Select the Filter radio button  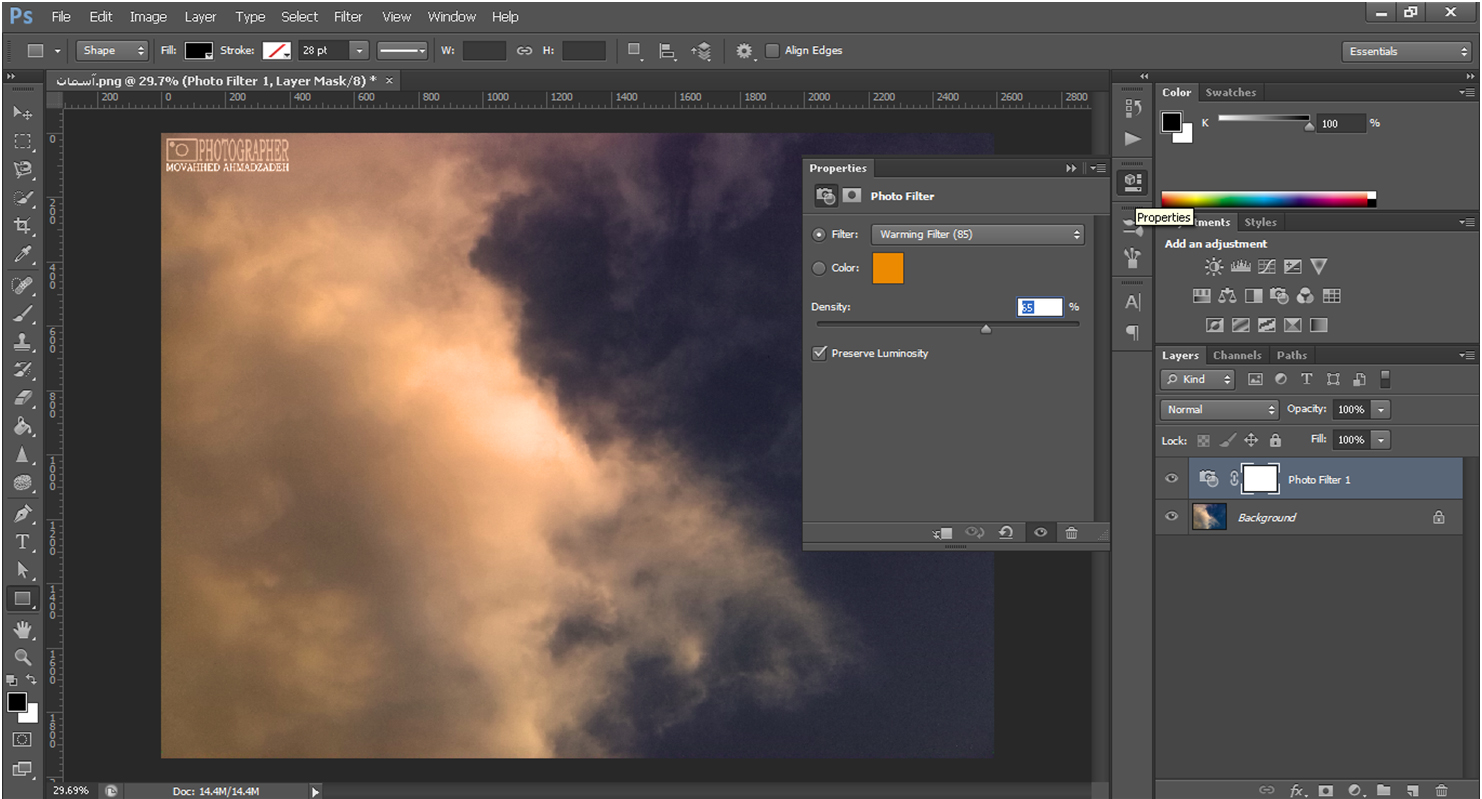819,234
